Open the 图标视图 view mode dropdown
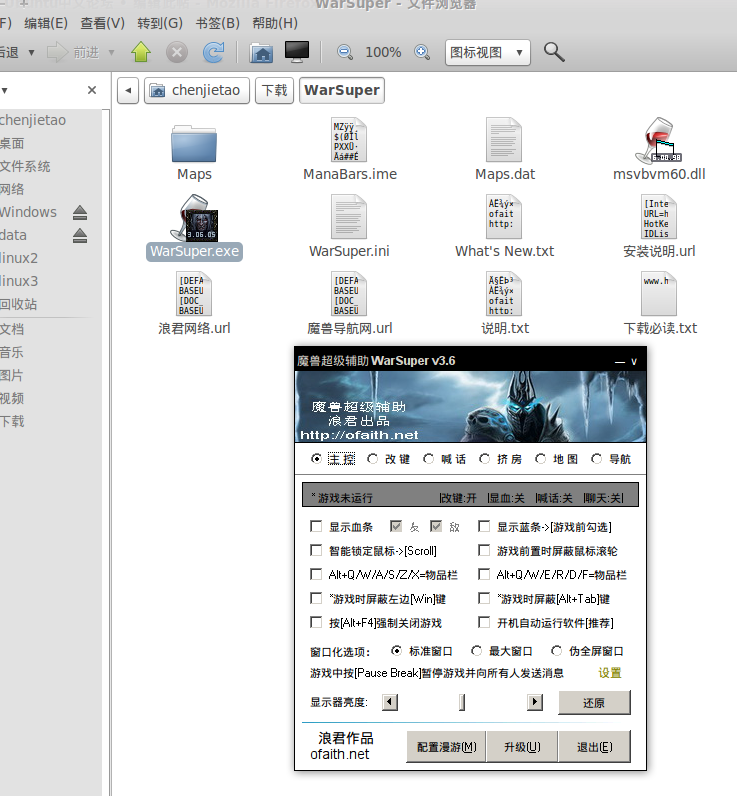Screen dimensions: 737x796 click(488, 52)
